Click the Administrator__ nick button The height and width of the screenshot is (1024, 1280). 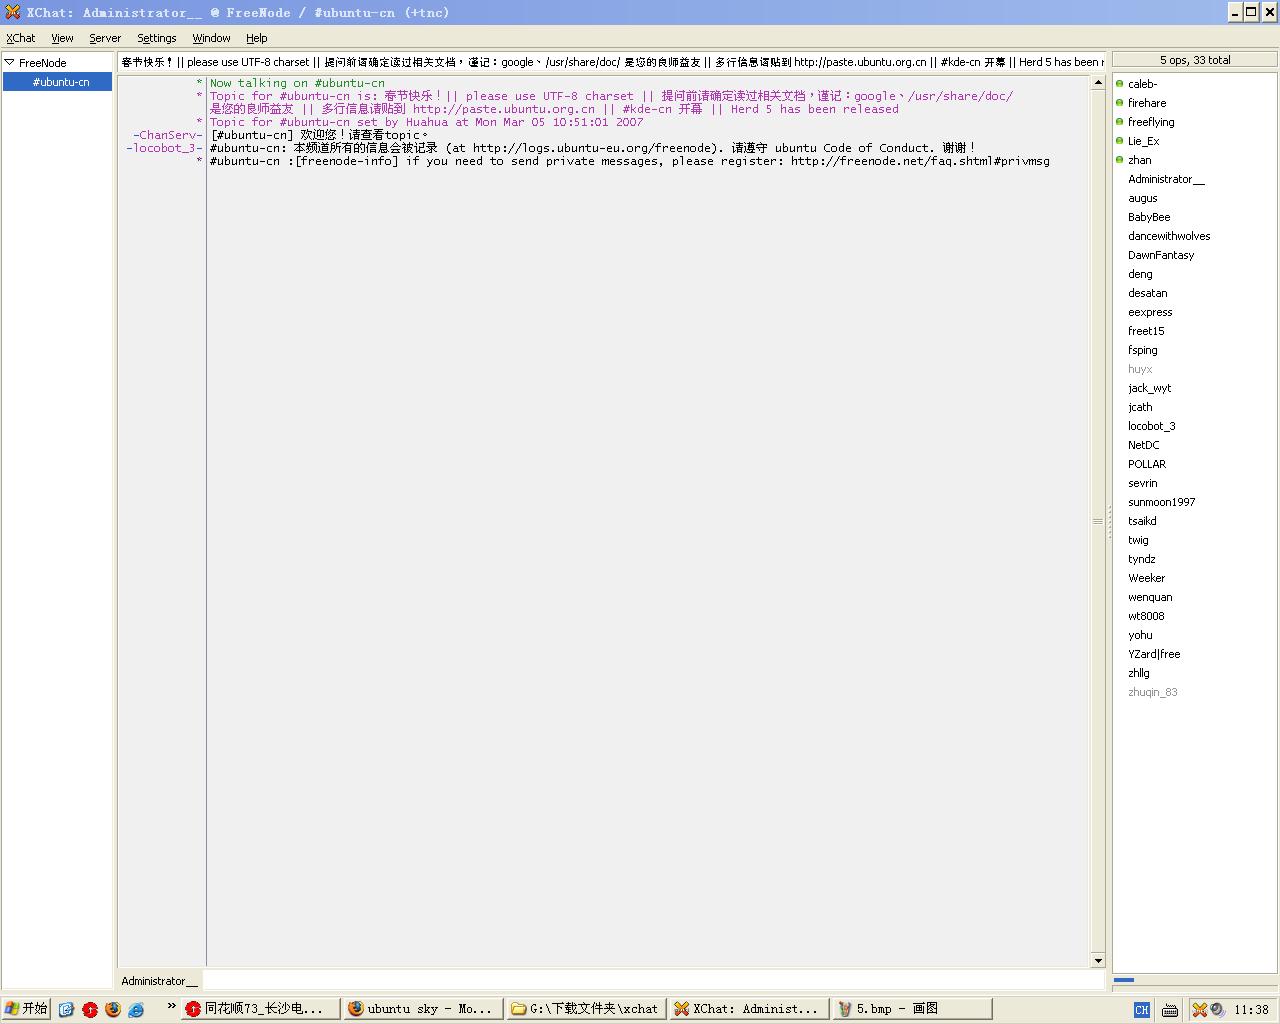click(x=159, y=981)
